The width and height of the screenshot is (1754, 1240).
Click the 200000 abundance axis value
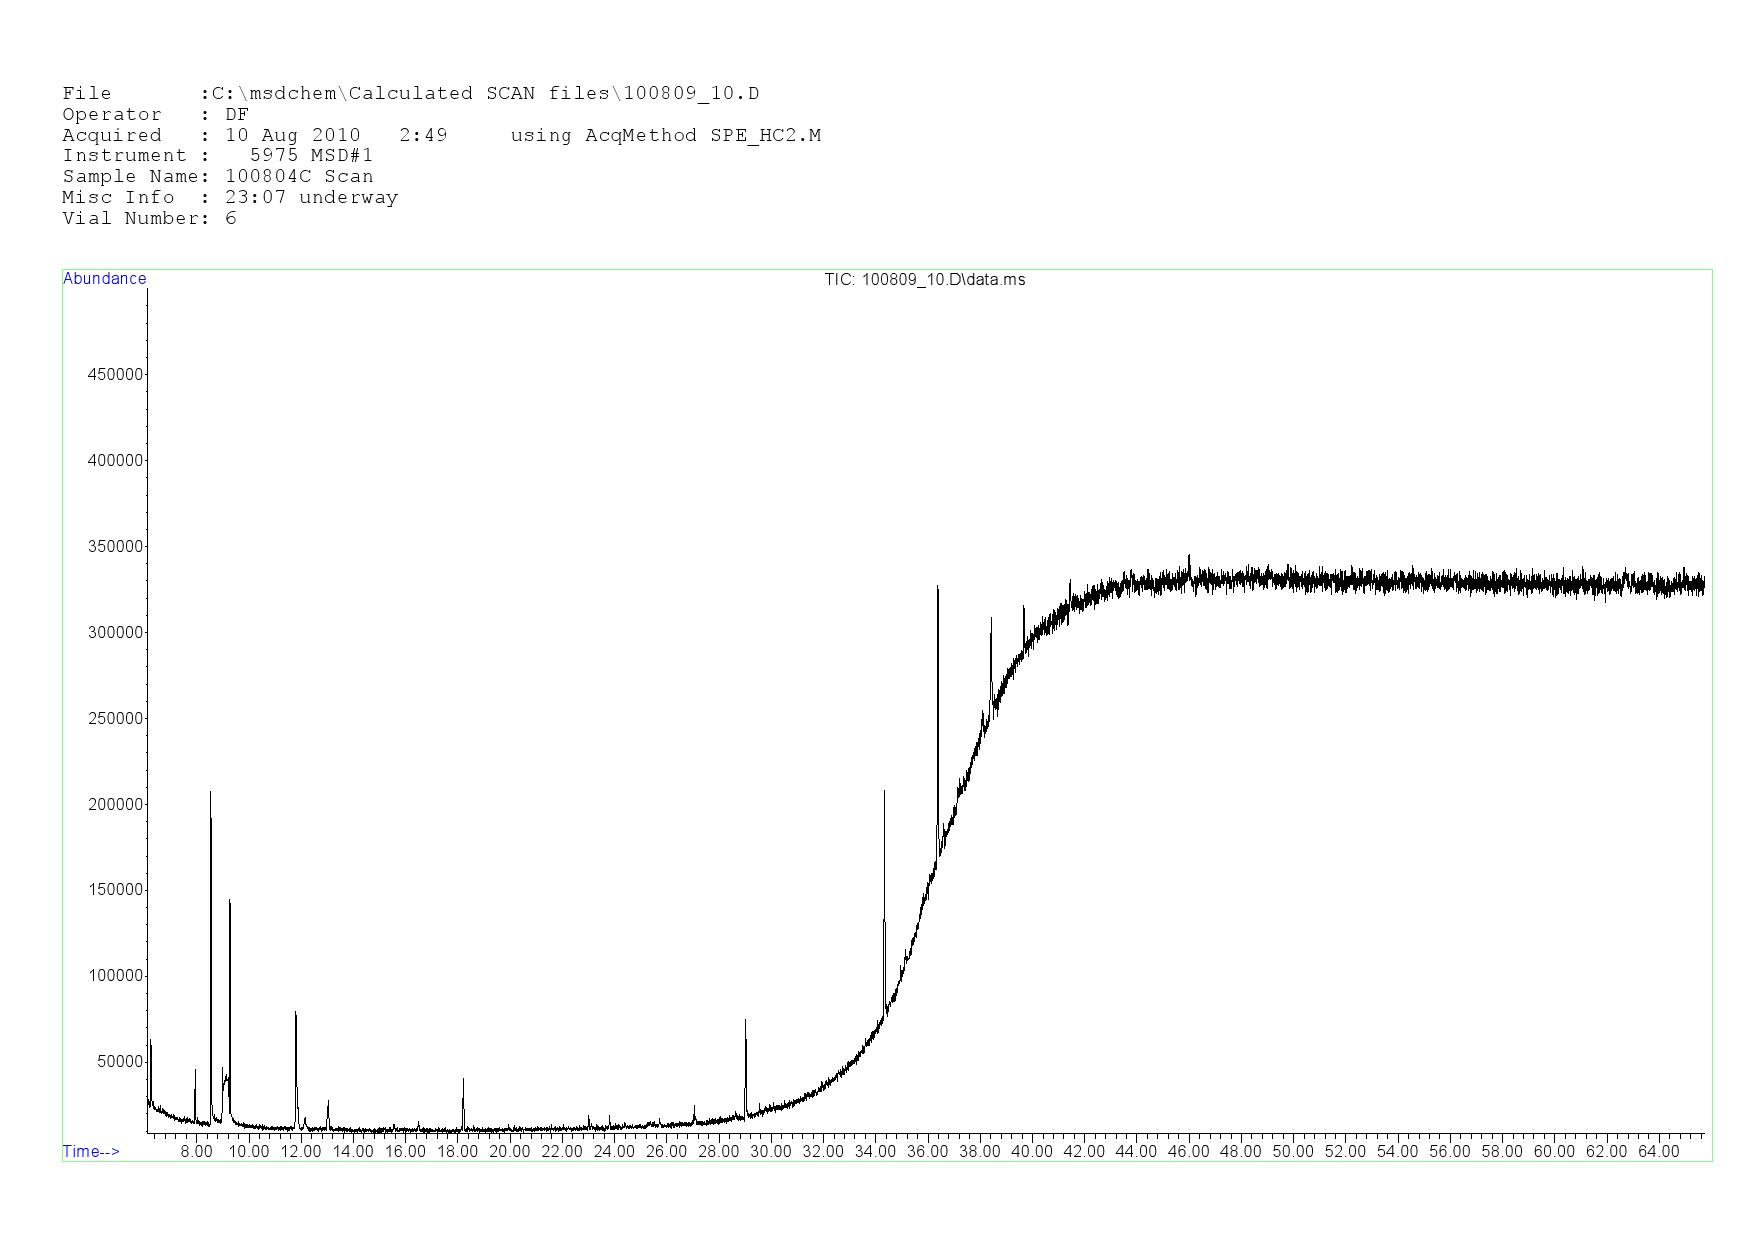click(x=116, y=805)
